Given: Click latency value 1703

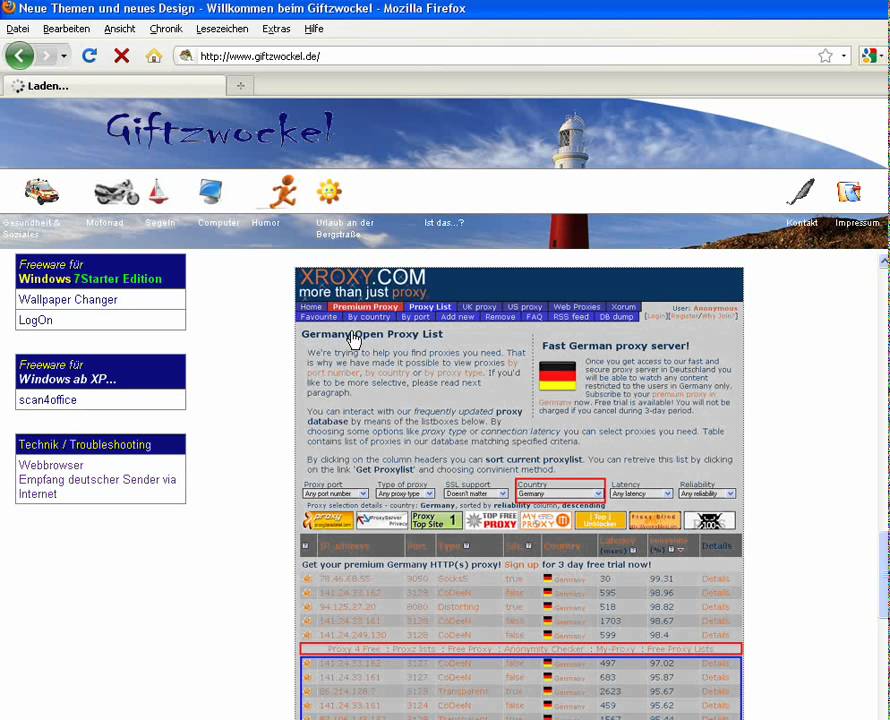Looking at the screenshot, I should tap(611, 621).
